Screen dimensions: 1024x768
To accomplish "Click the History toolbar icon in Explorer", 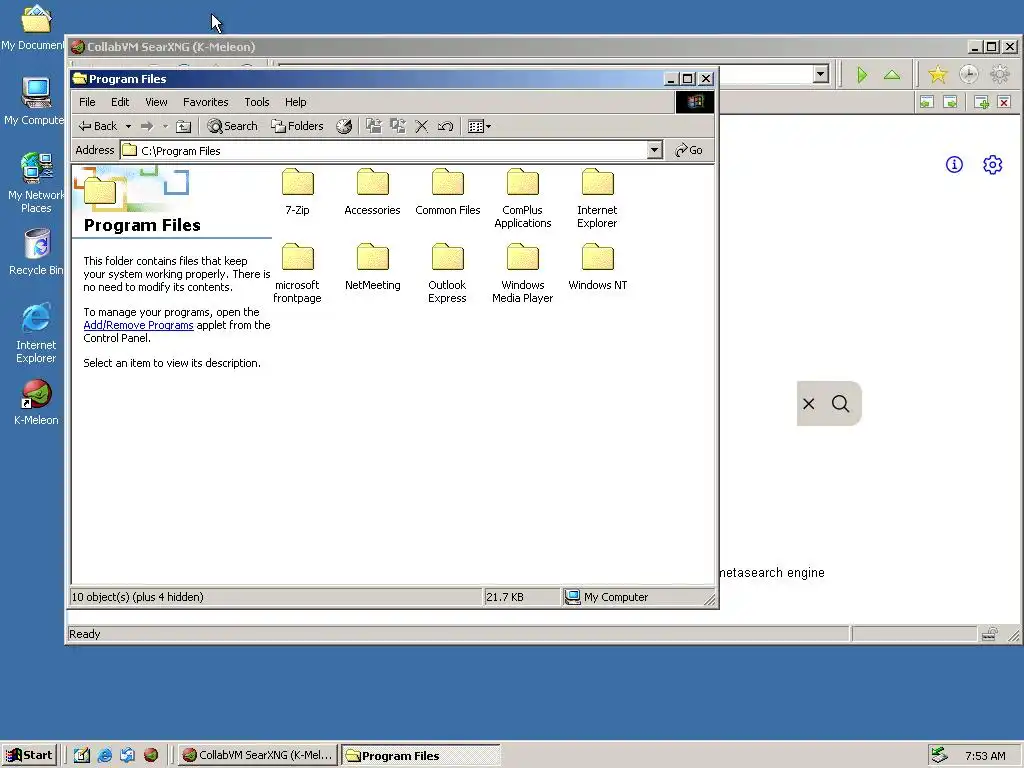I will tap(344, 126).
